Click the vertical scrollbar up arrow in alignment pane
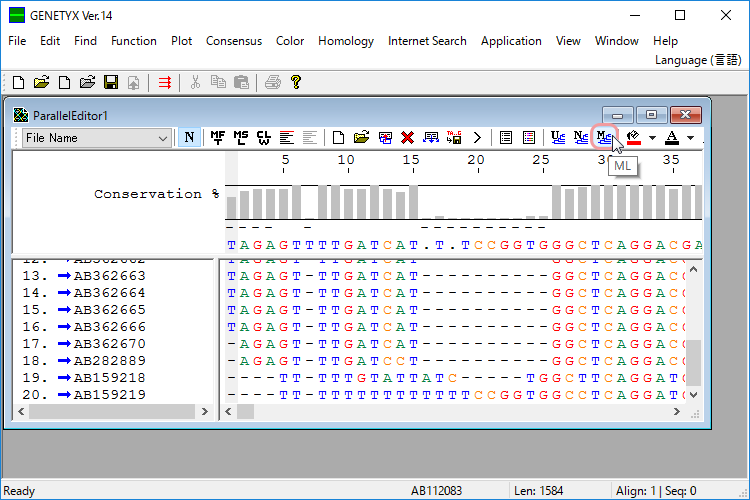750x500 pixels. click(x=694, y=269)
